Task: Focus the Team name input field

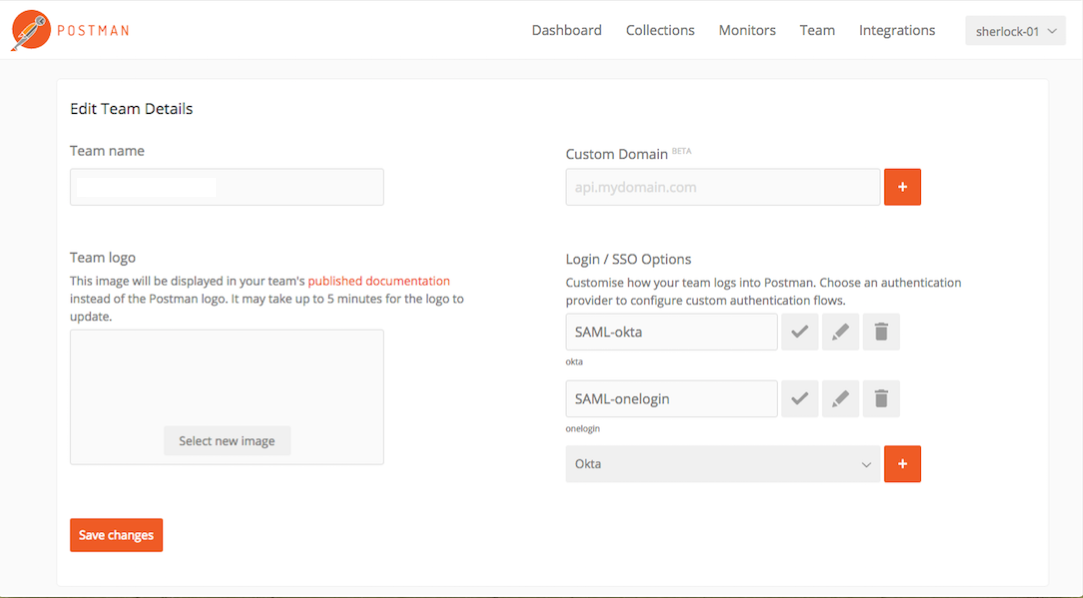Action: [227, 187]
